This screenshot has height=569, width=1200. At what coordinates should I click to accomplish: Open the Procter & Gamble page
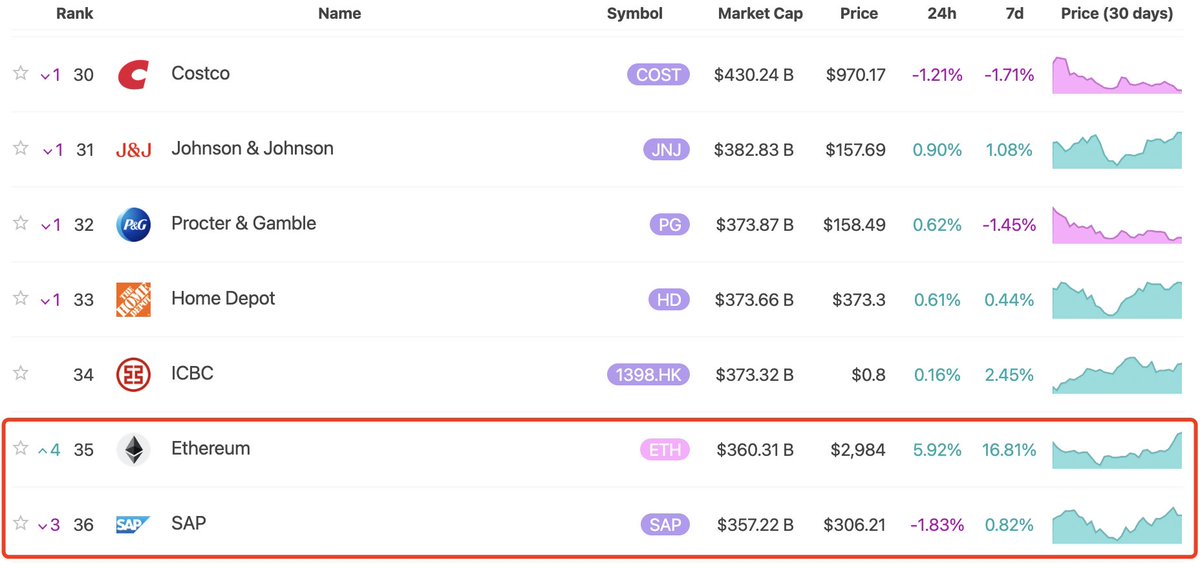coord(243,223)
